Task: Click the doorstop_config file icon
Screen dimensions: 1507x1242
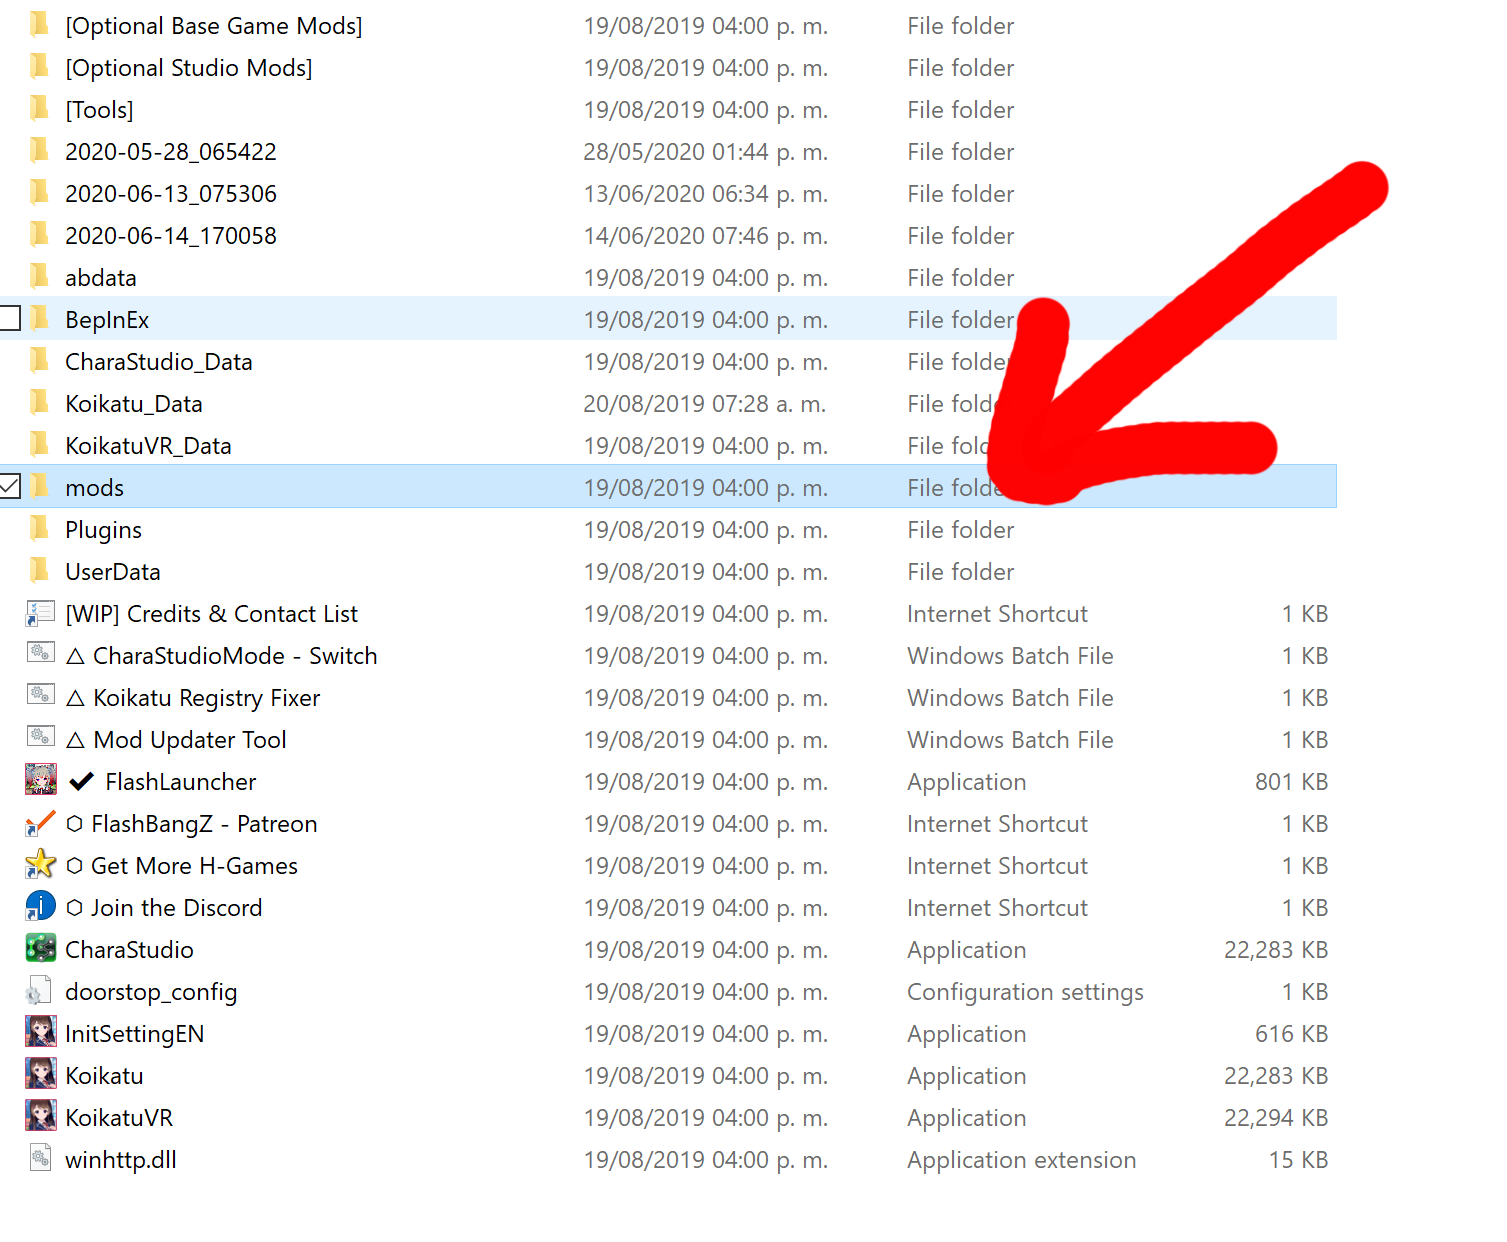Action: point(39,991)
